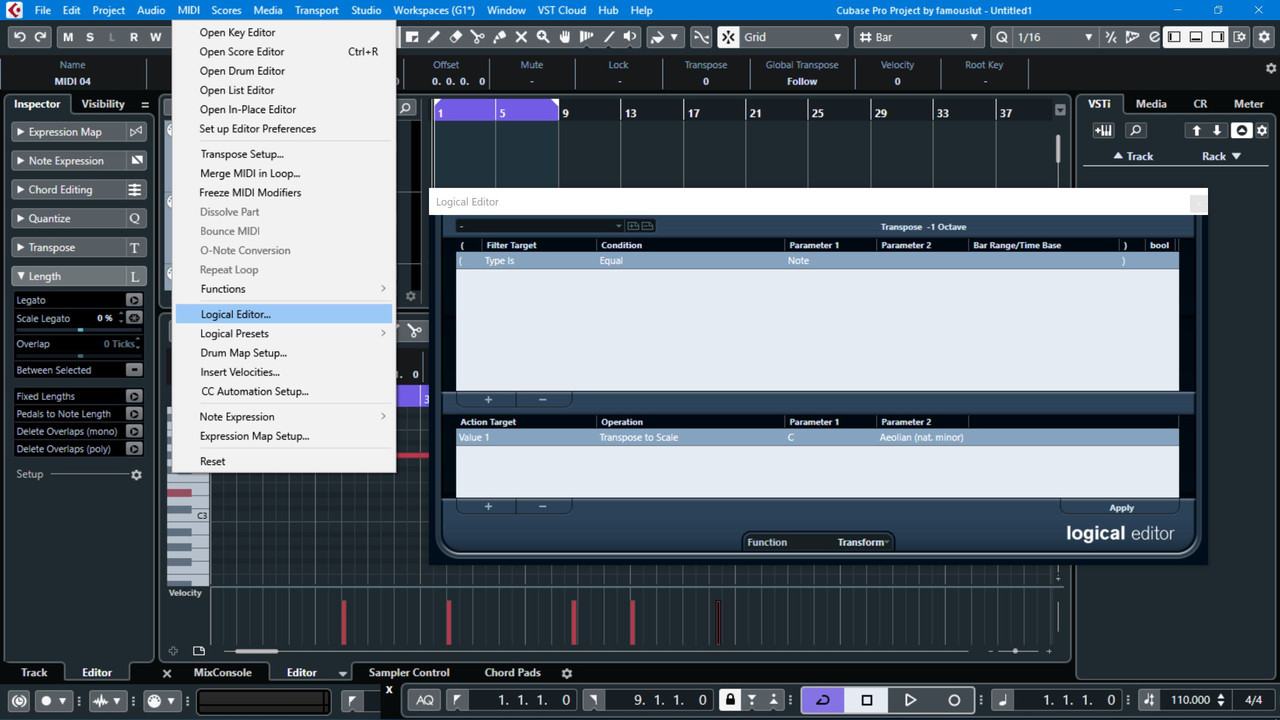This screenshot has height=720, width=1280.
Task: Select the Play speaker tool
Action: (631, 37)
